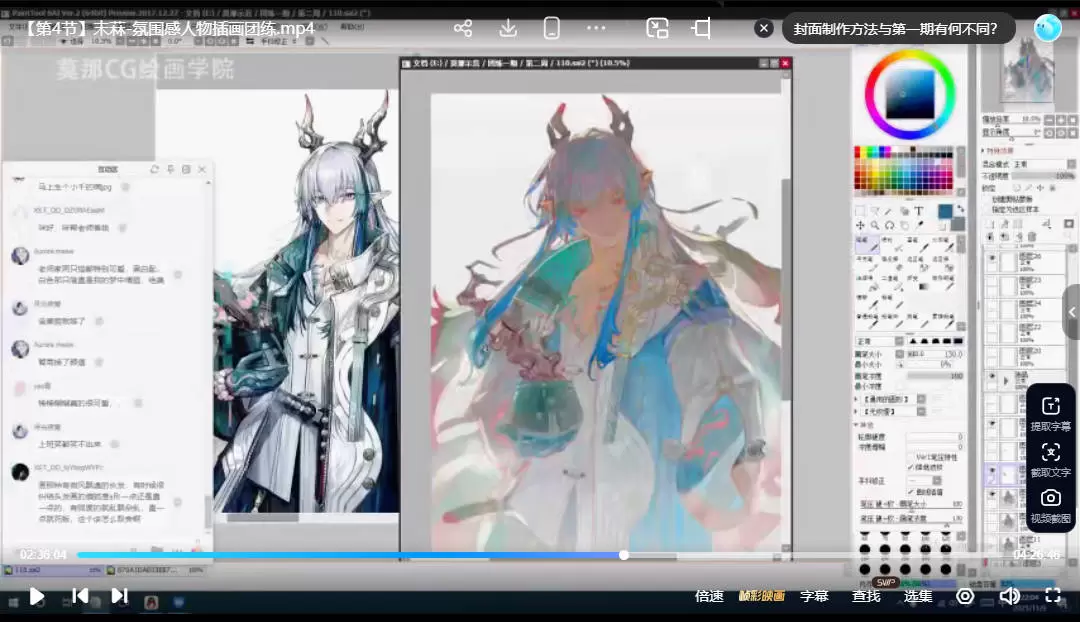Skip to the next video

coord(119,596)
